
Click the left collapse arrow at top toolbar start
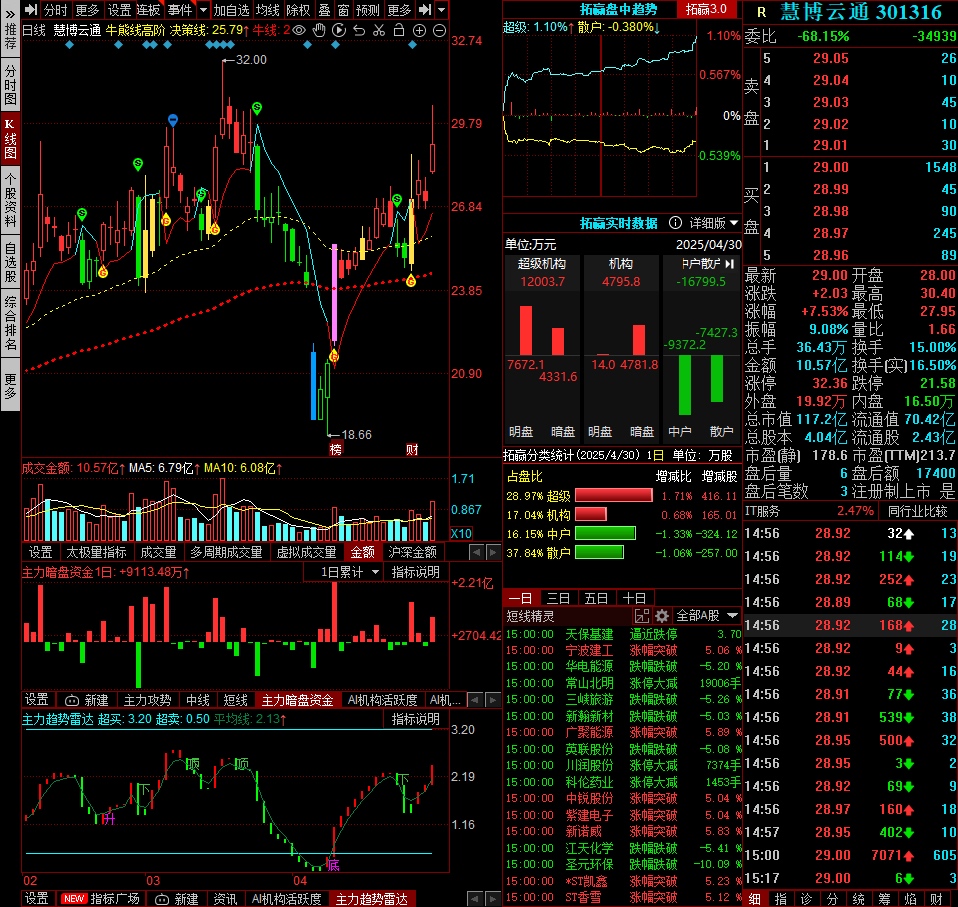pyautogui.click(x=30, y=10)
